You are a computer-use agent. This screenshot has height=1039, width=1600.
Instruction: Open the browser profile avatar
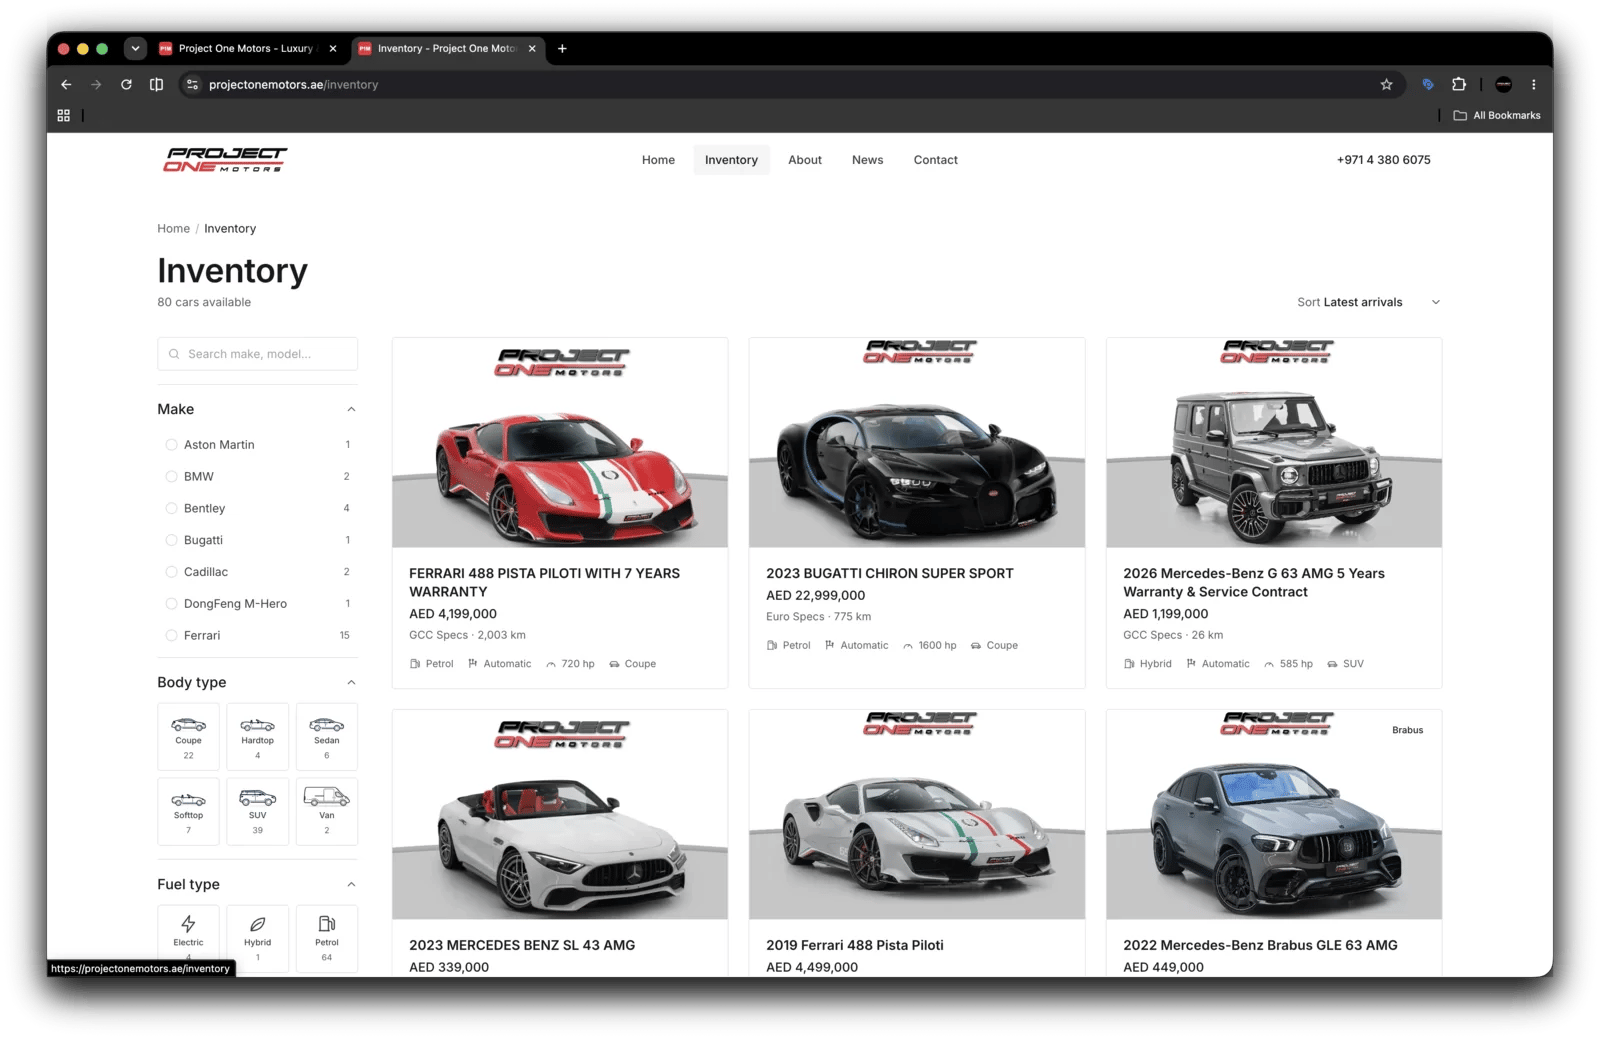point(1503,85)
